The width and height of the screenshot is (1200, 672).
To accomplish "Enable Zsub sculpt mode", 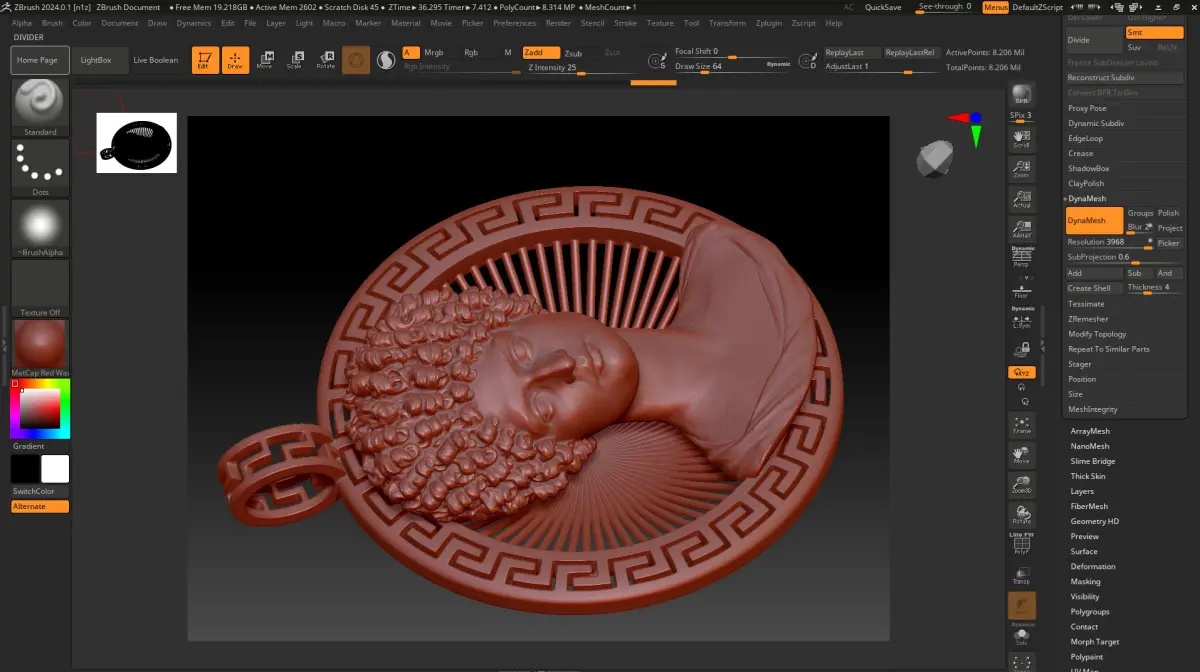I will tap(573, 53).
